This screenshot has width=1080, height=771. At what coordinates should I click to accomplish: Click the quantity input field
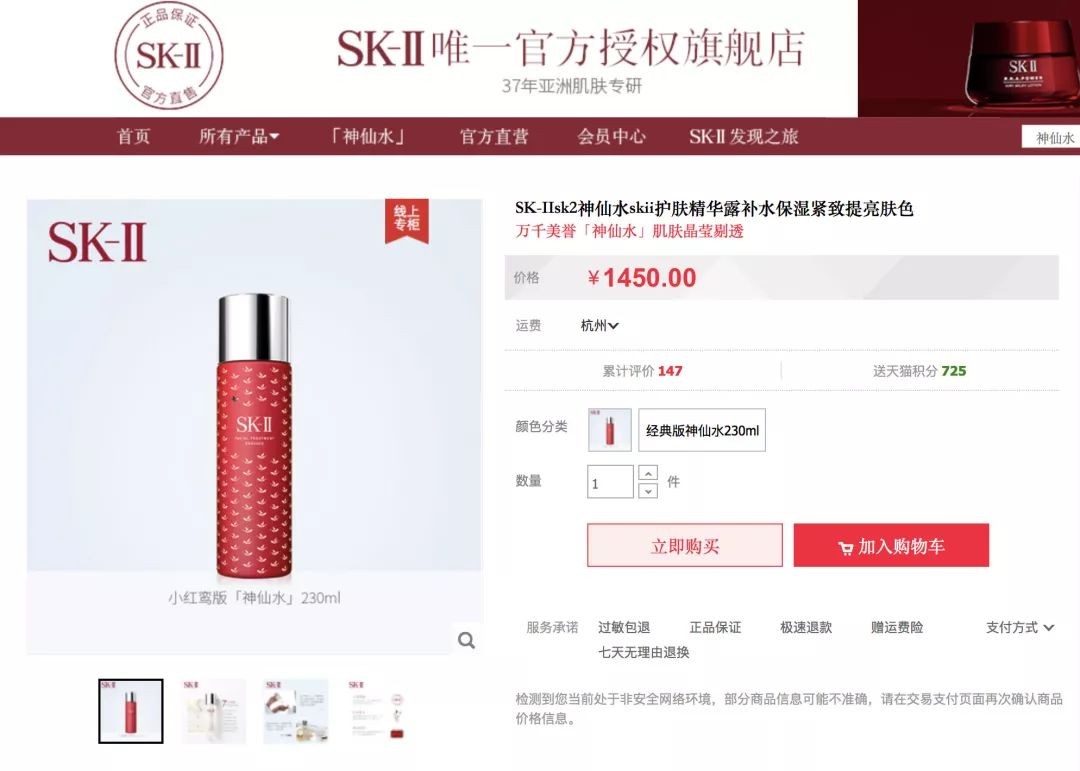pyautogui.click(x=610, y=482)
